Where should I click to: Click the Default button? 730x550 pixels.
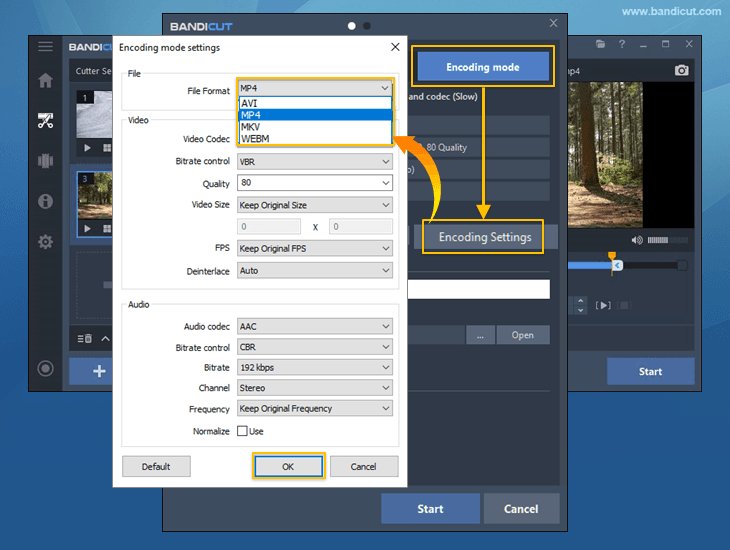point(156,466)
